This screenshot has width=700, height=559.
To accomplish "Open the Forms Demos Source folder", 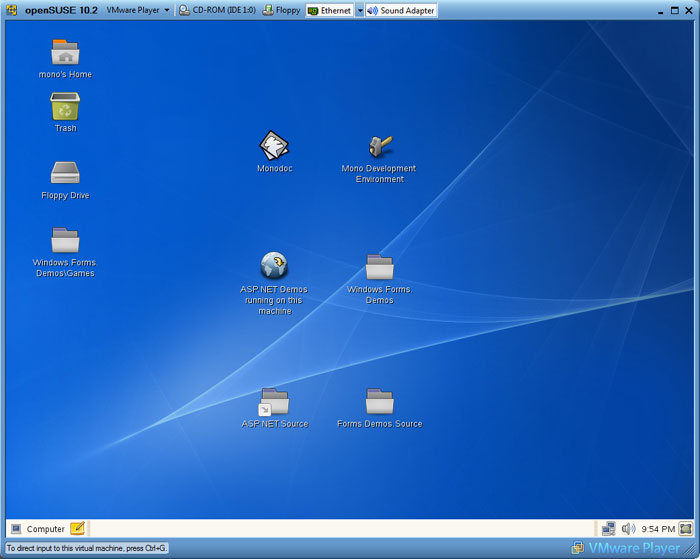I will click(x=379, y=402).
